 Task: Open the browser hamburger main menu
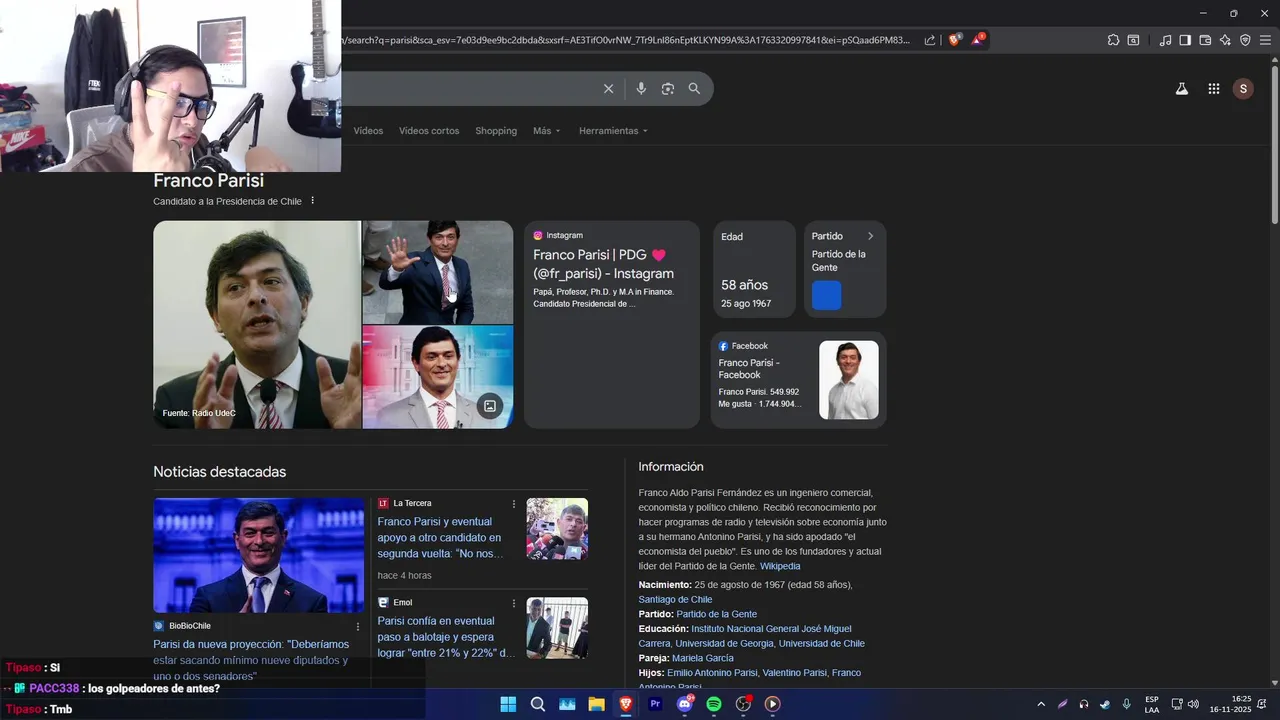click(x=1265, y=40)
